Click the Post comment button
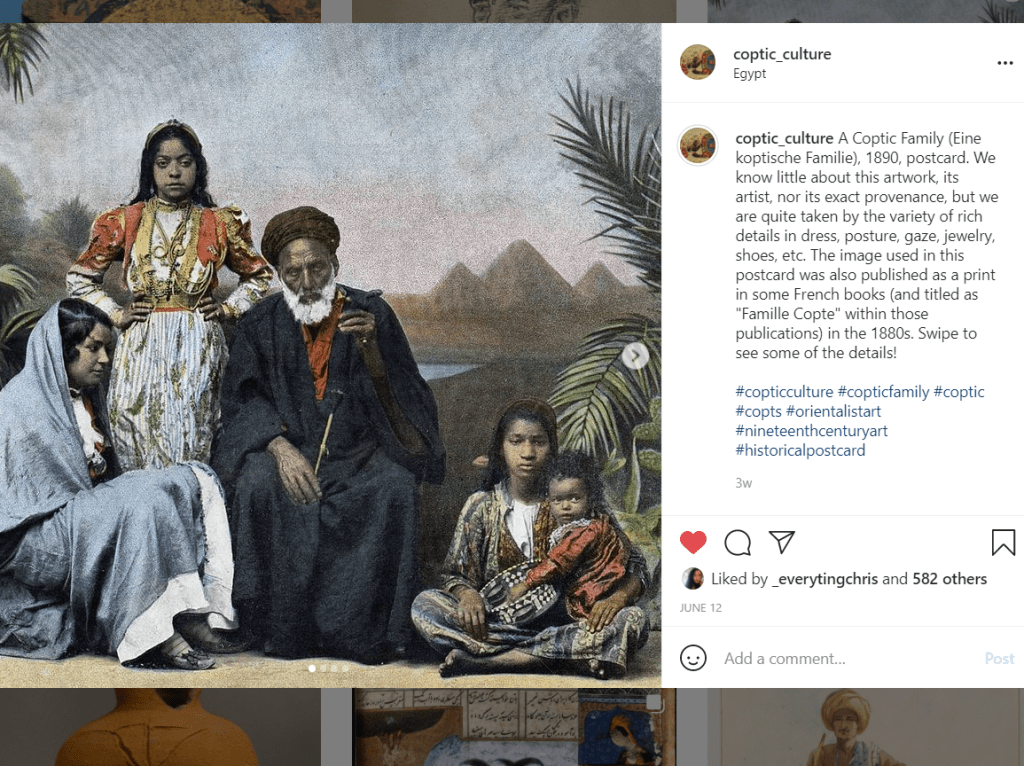Screen dimensions: 1024x766 pos(999,658)
